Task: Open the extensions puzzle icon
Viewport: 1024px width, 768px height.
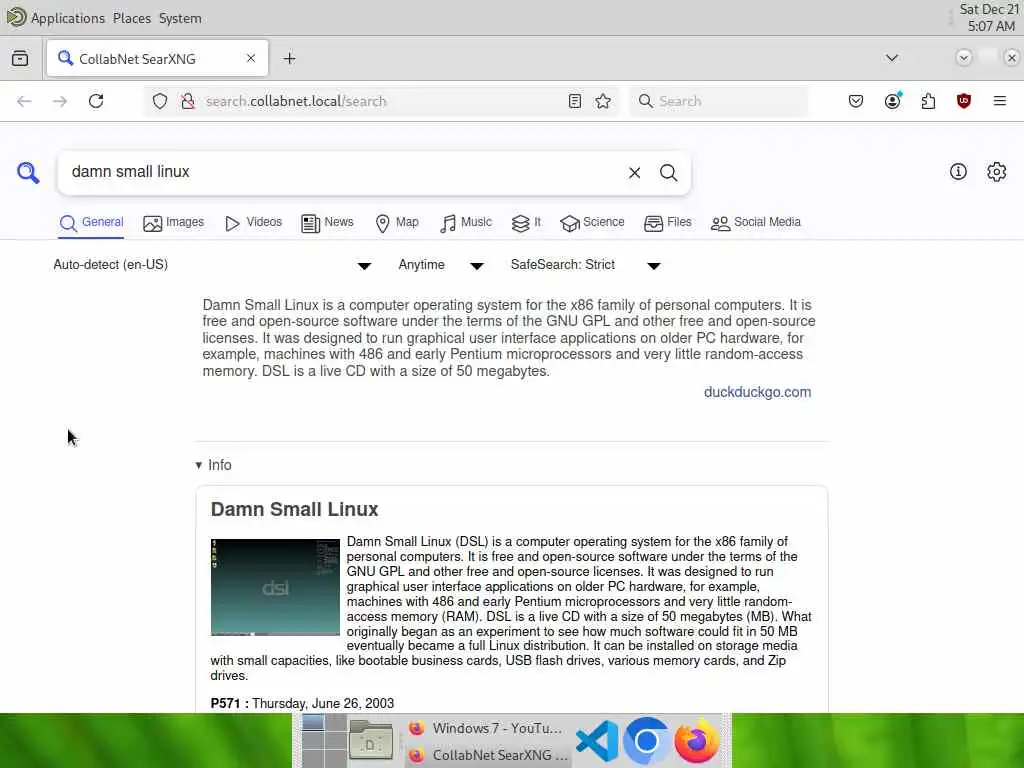Action: coord(928,101)
